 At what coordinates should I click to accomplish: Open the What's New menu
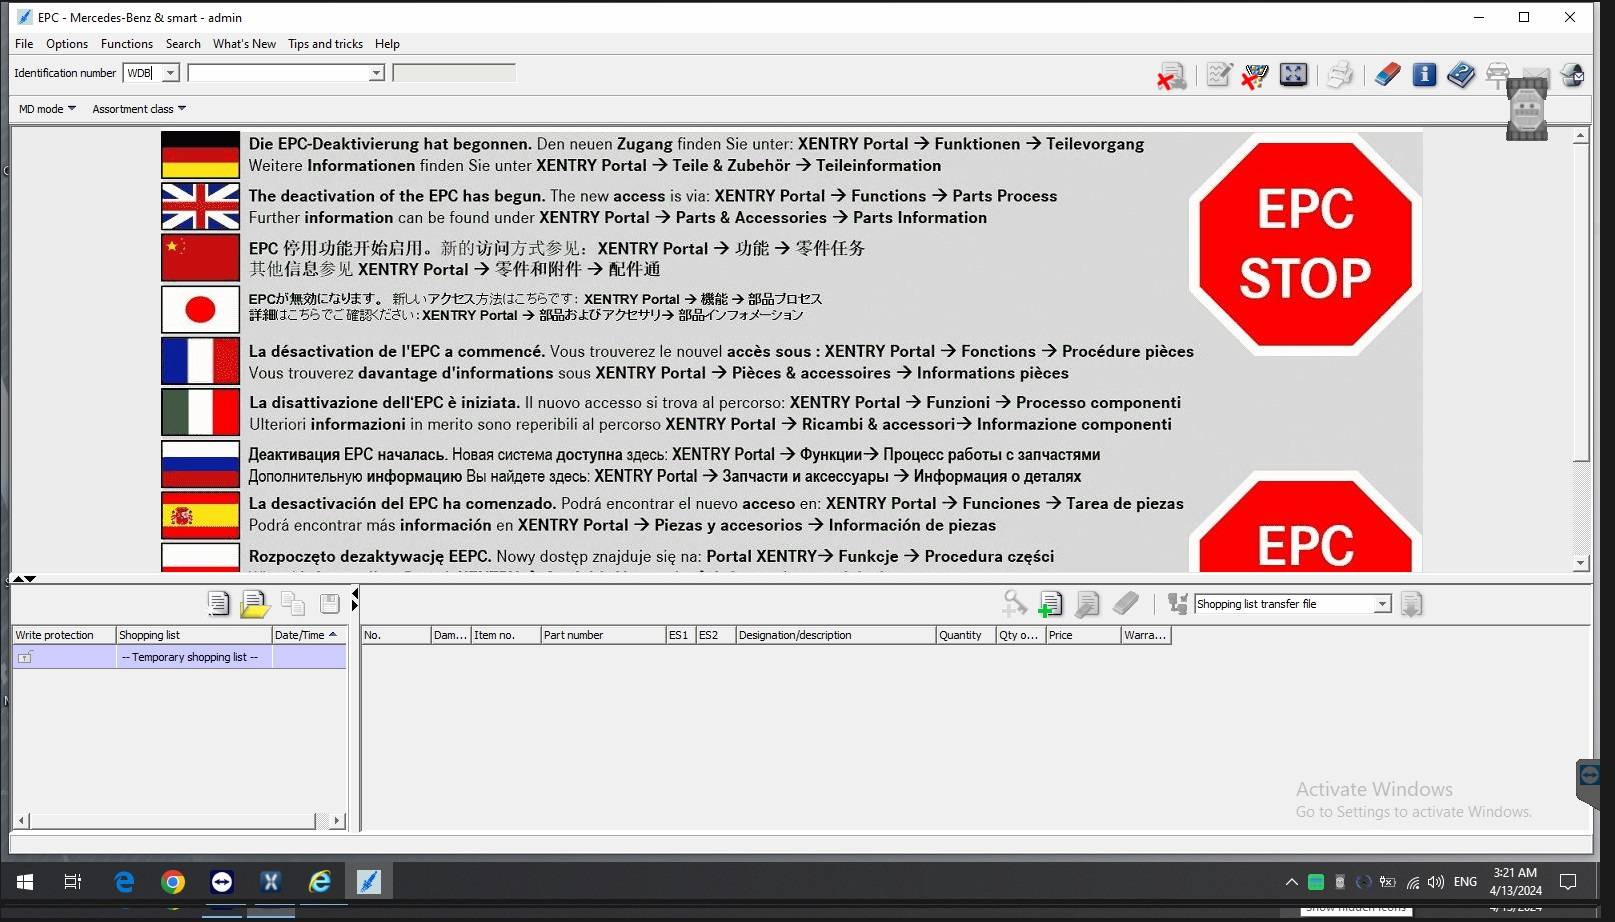pos(244,44)
